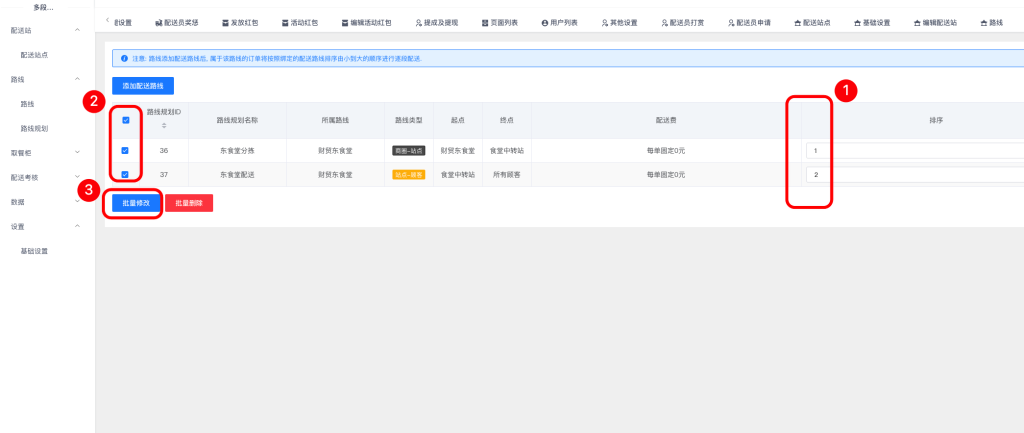Click the 用户列表 tab icon
The width and height of the screenshot is (1024, 433).
[x=545, y=22]
